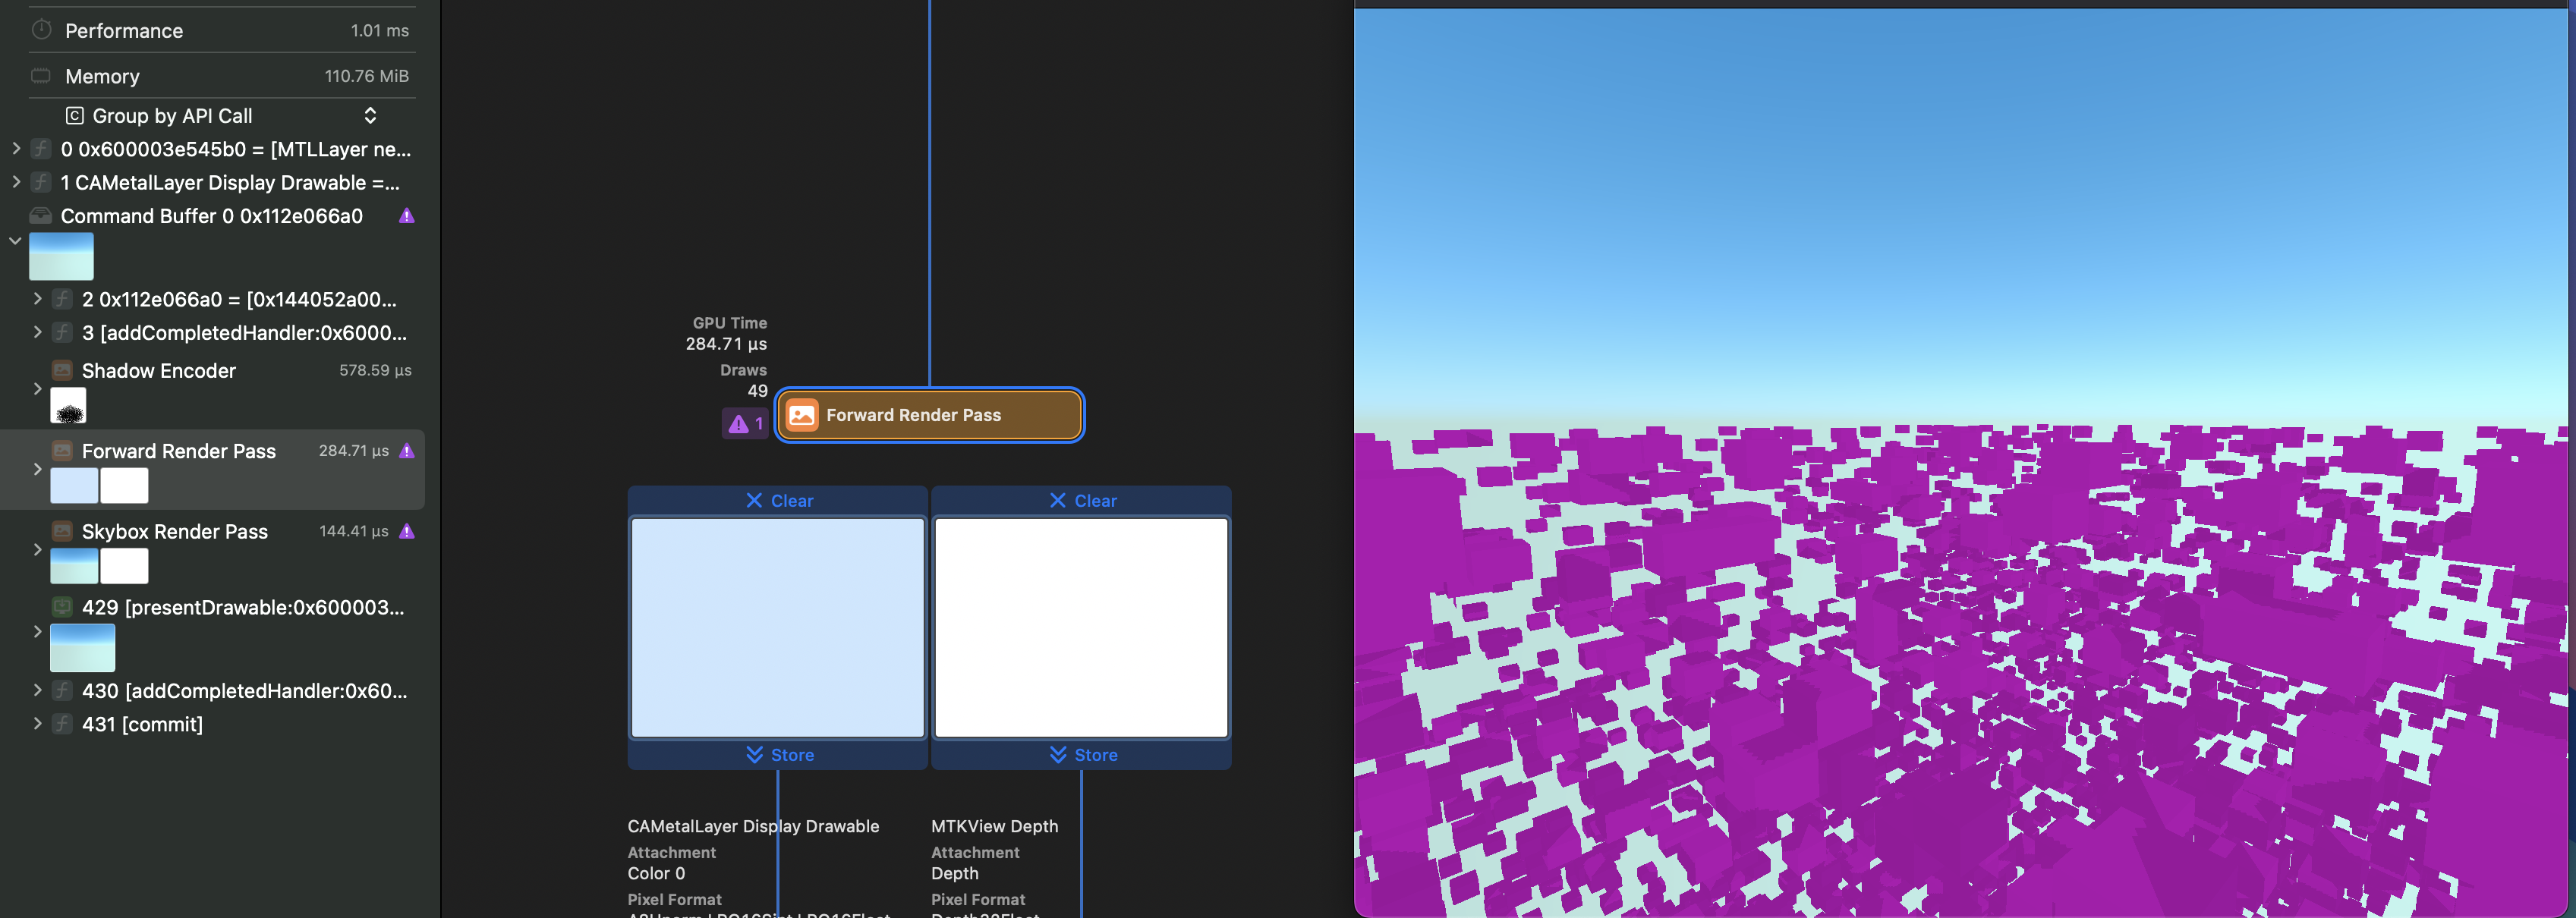Select Forward Render Pass color thumbnail
The width and height of the screenshot is (2576, 918).
click(74, 486)
